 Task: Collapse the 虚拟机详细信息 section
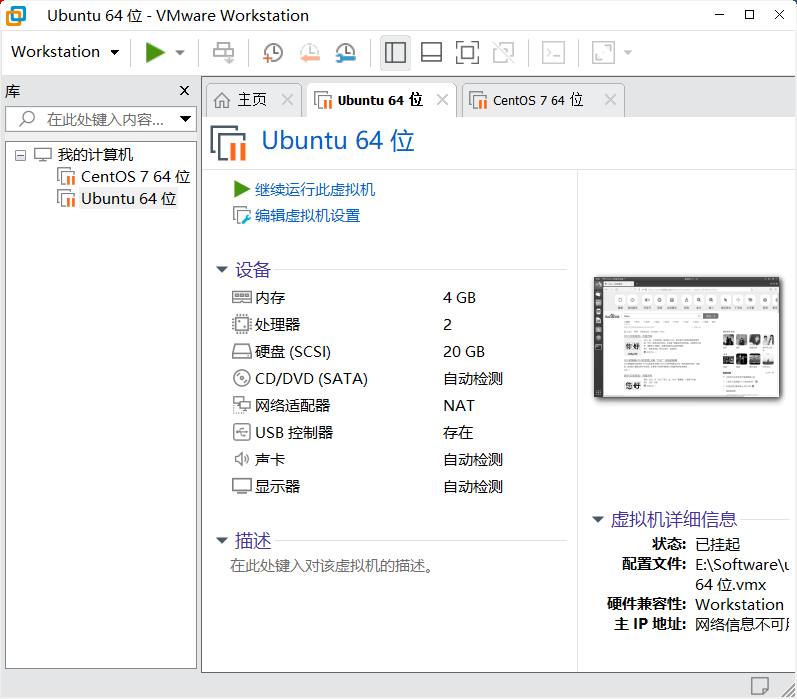598,520
